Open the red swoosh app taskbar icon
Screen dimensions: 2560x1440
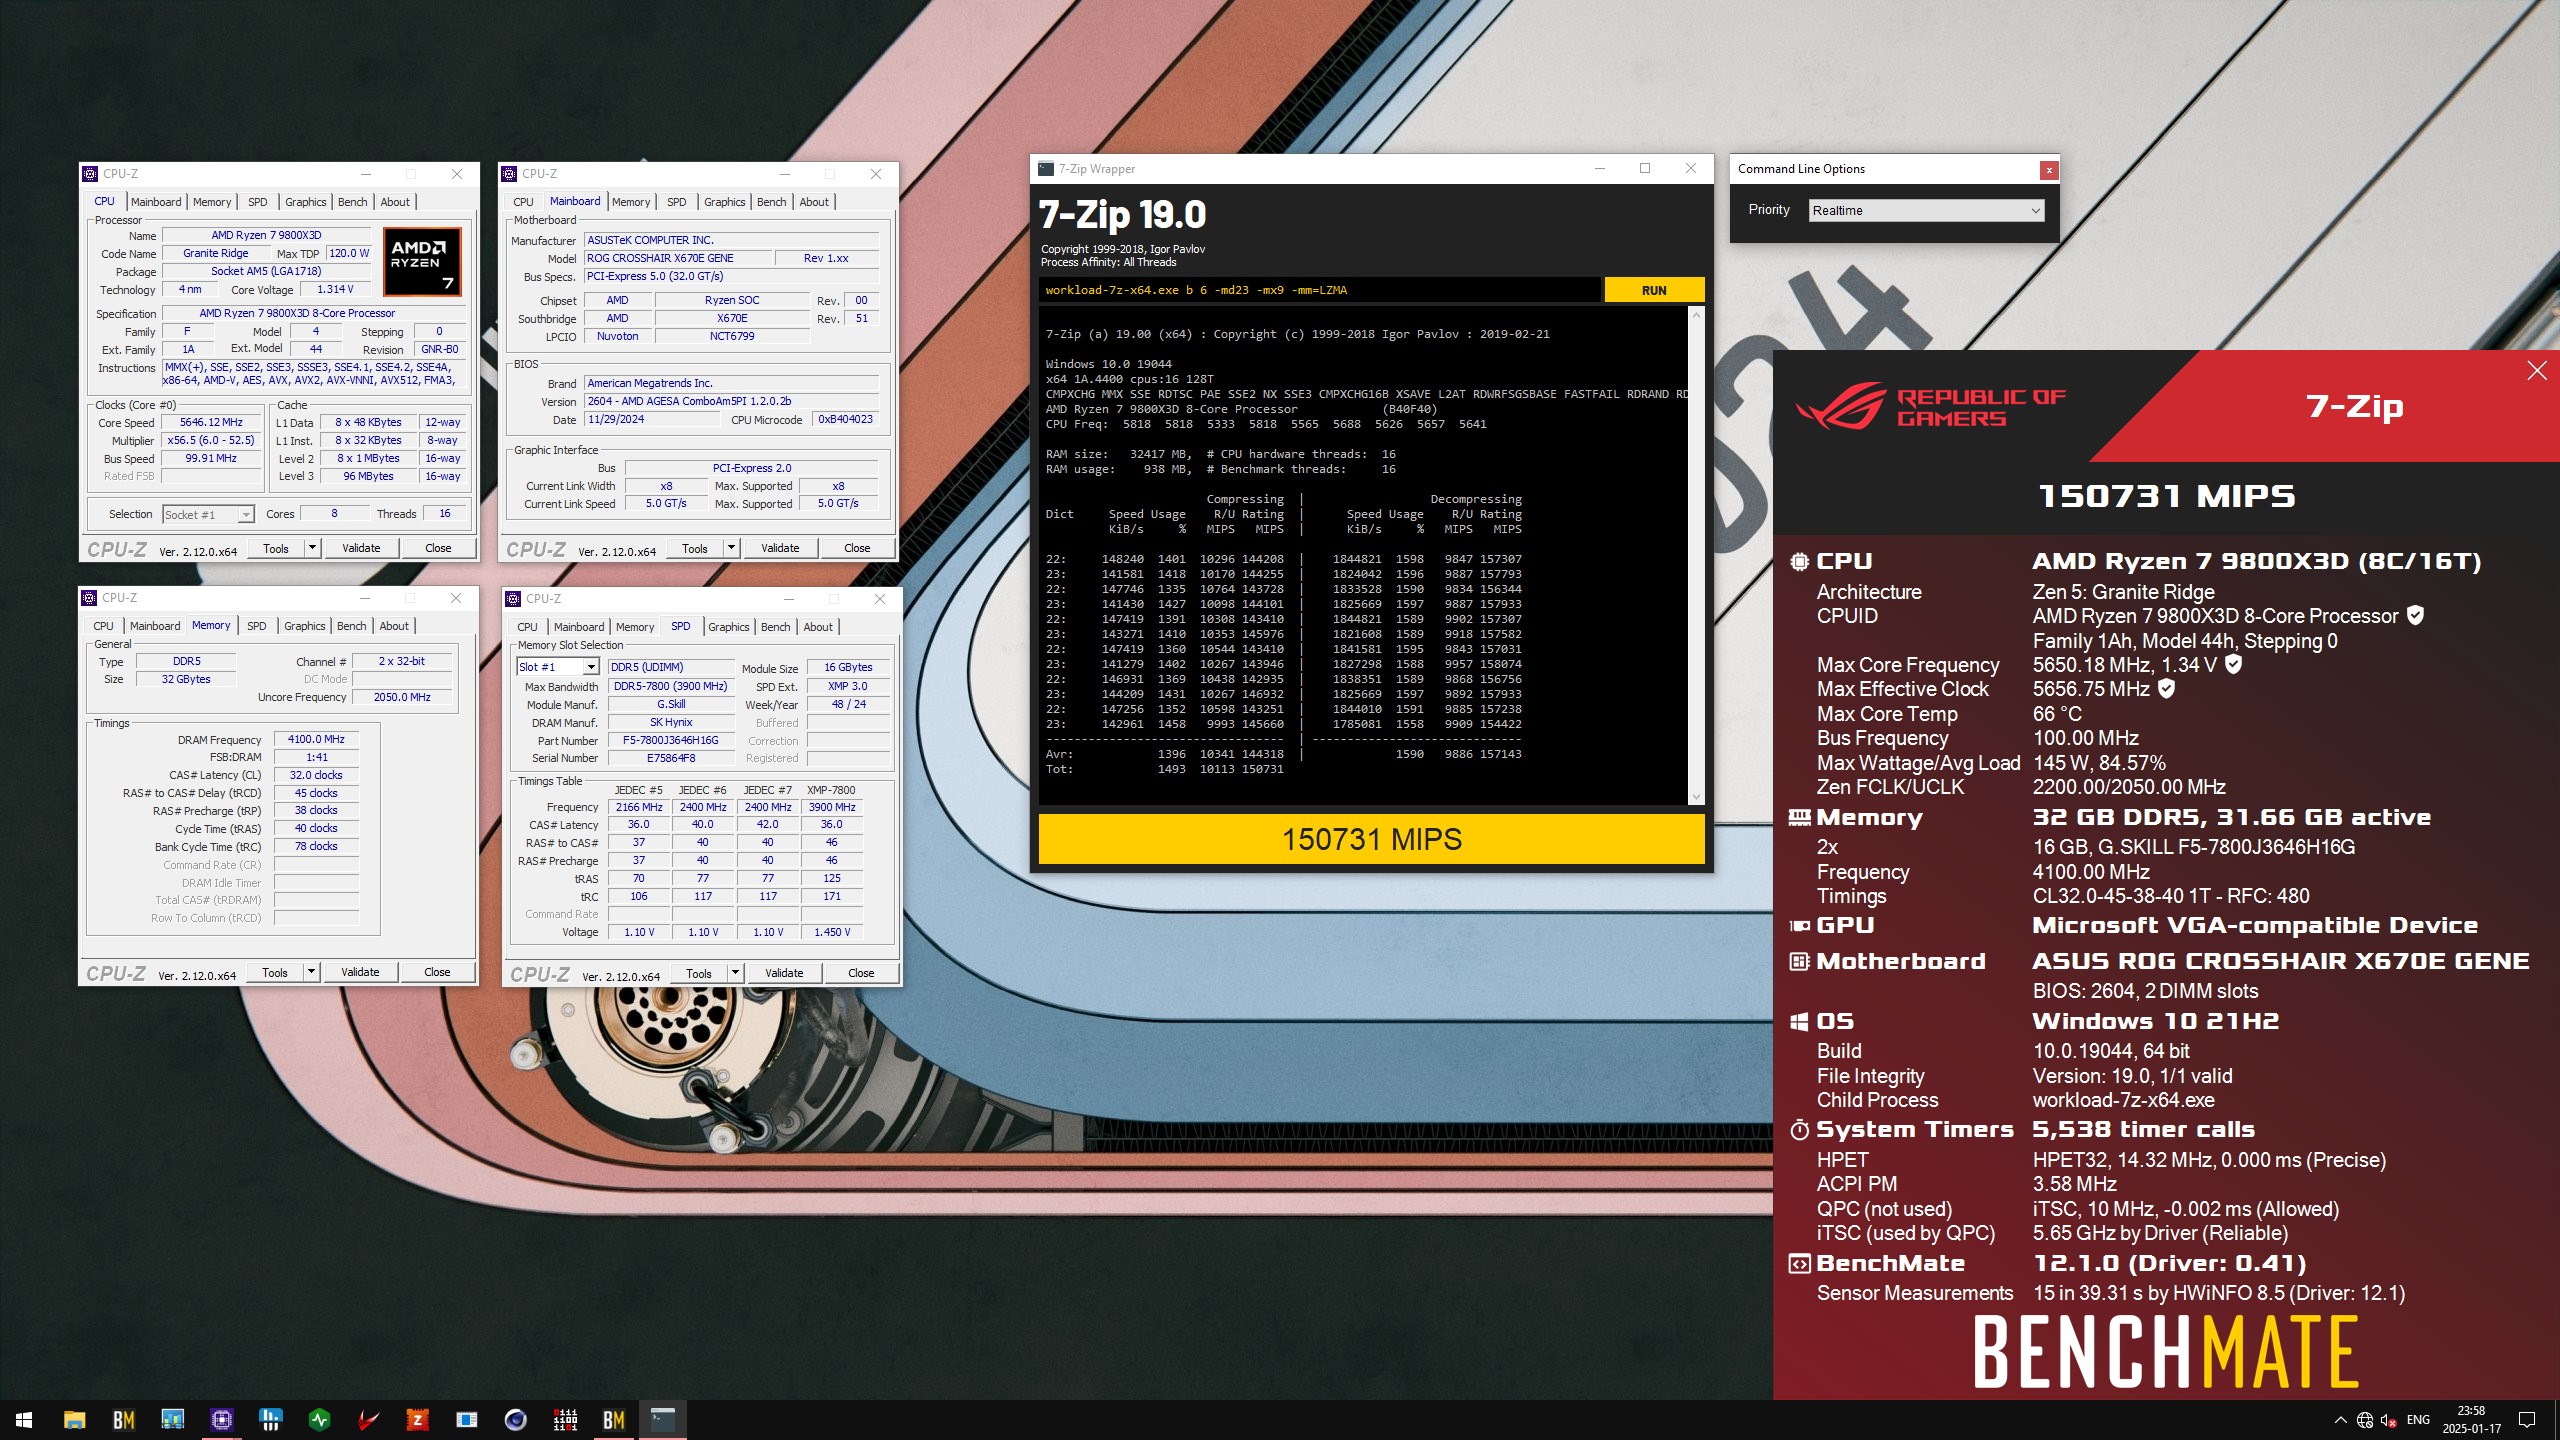368,1419
